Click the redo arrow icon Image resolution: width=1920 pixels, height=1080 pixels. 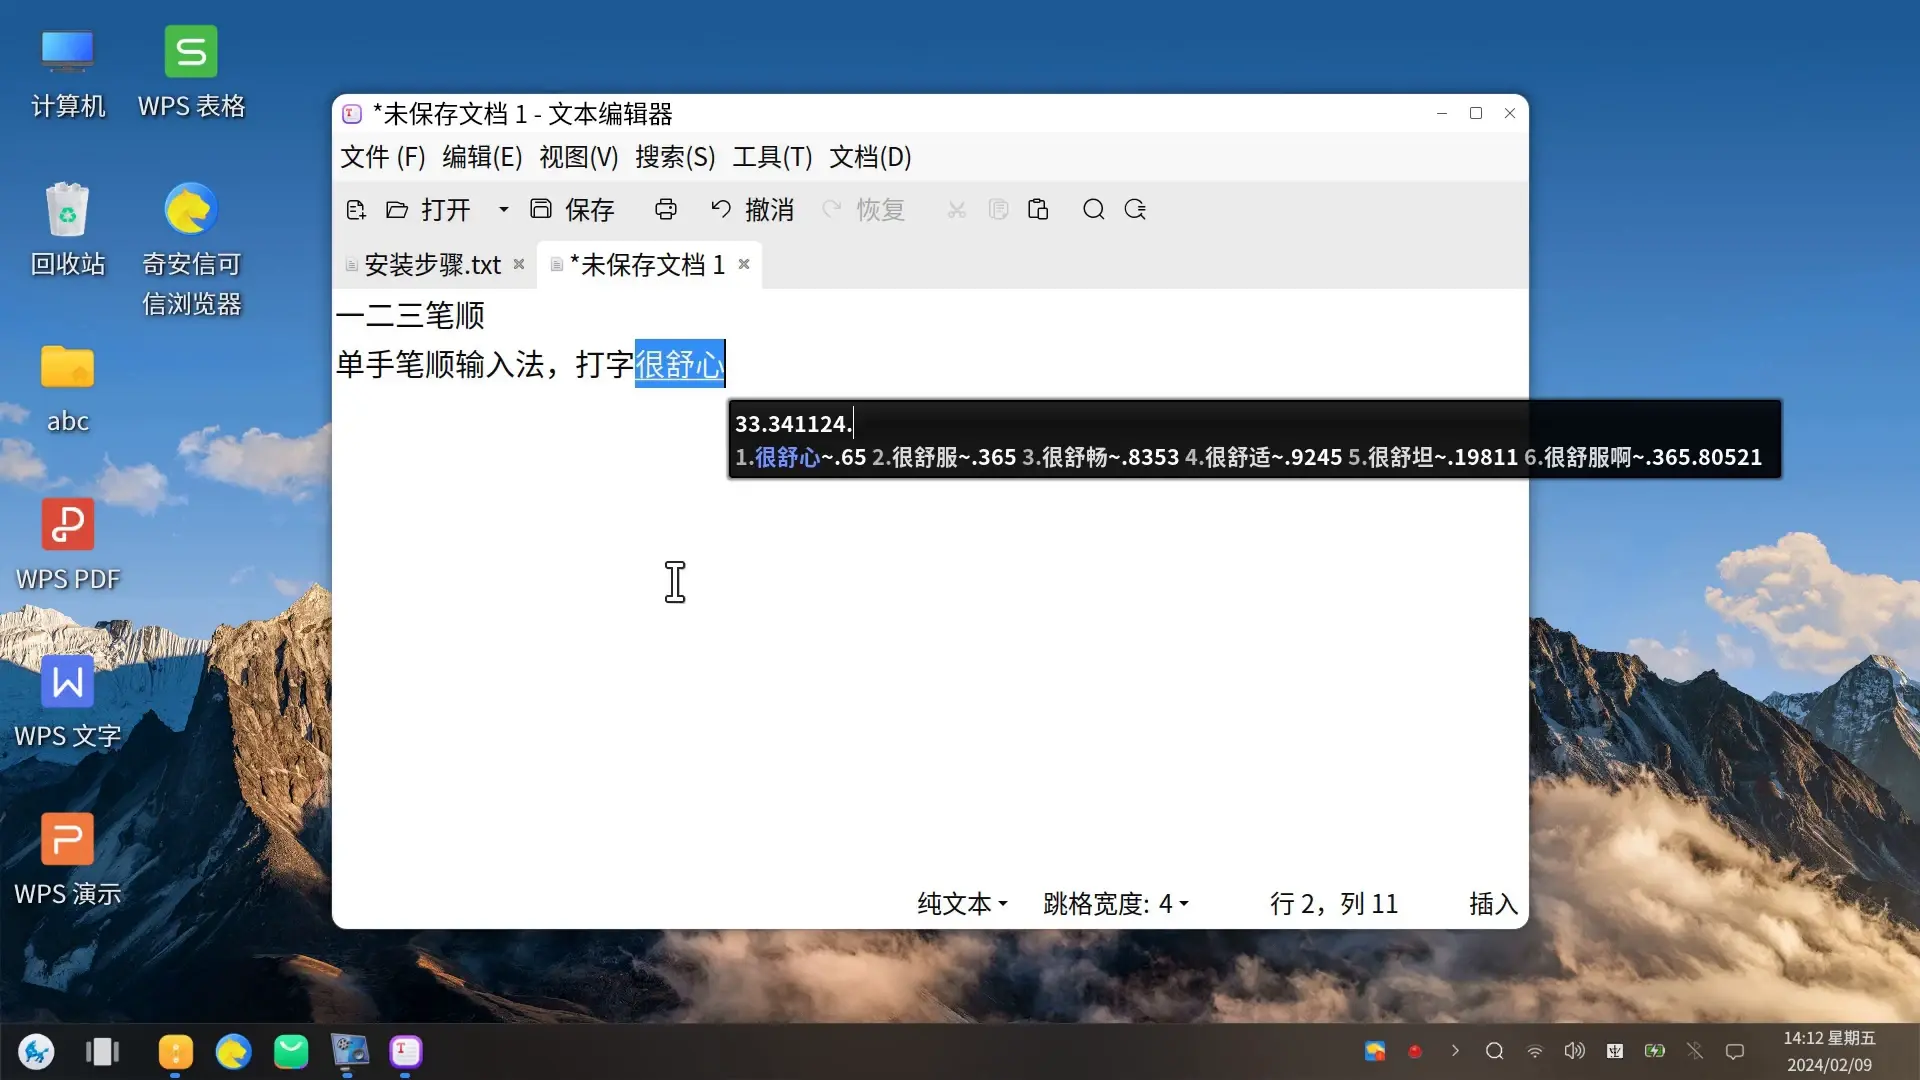pyautogui.click(x=832, y=209)
